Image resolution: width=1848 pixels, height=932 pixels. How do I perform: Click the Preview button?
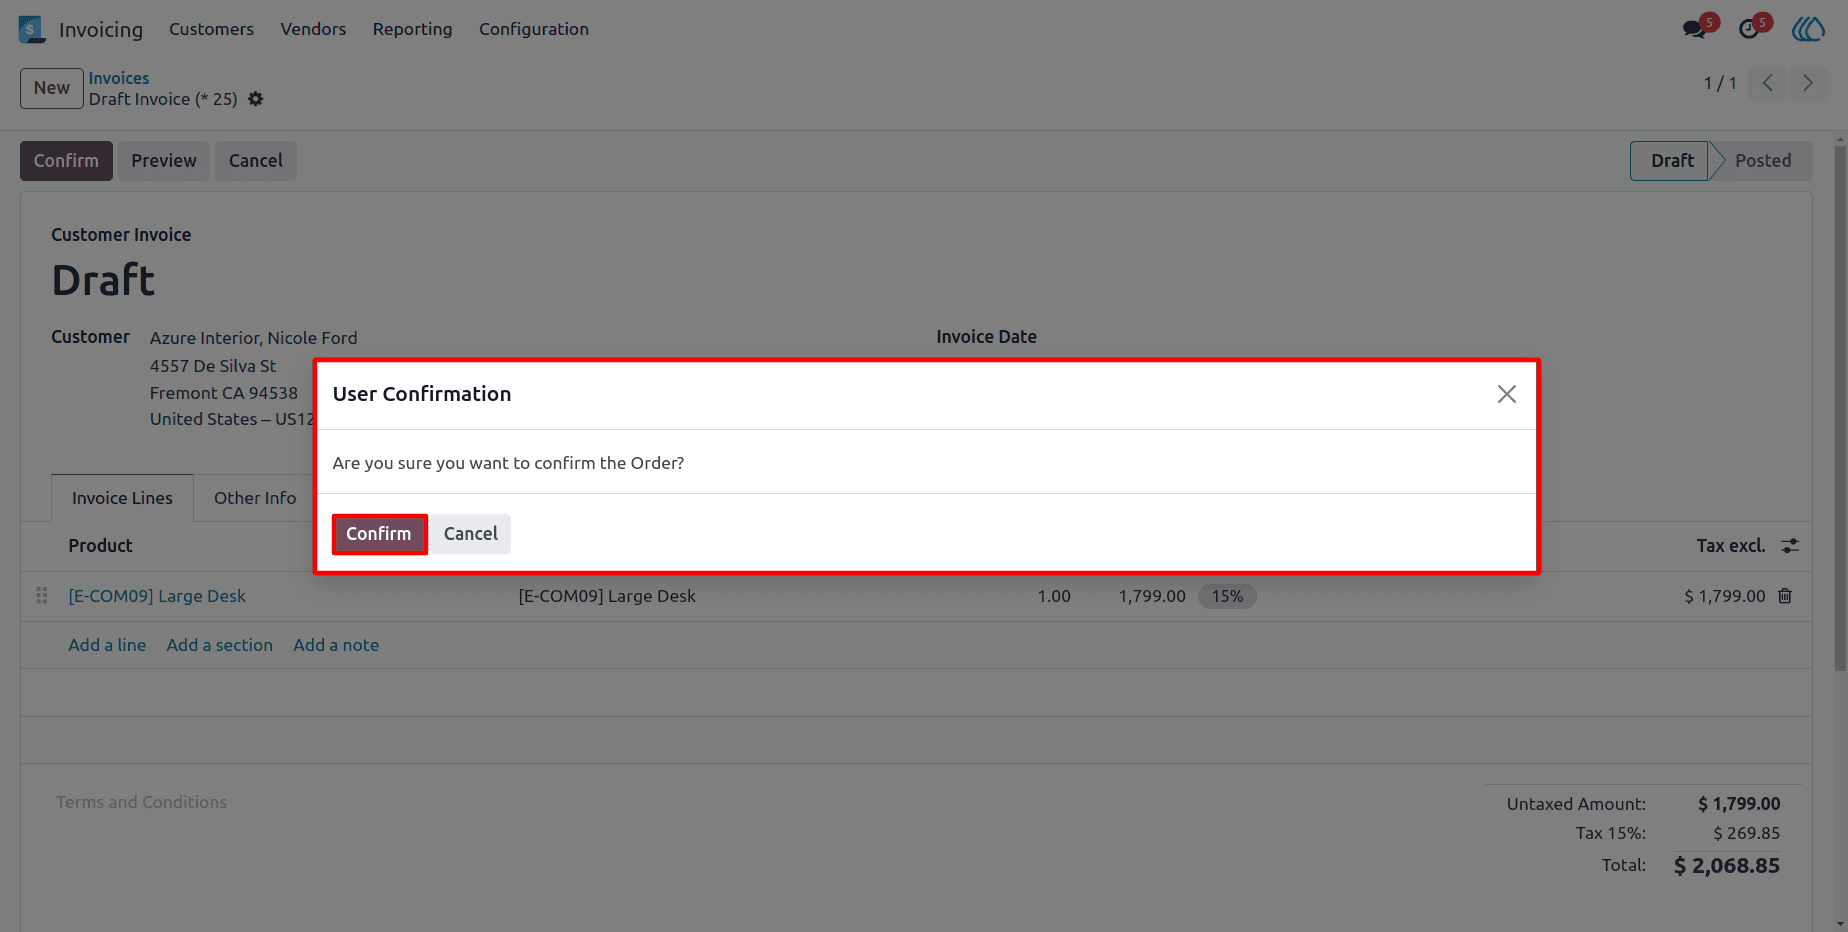[164, 161]
